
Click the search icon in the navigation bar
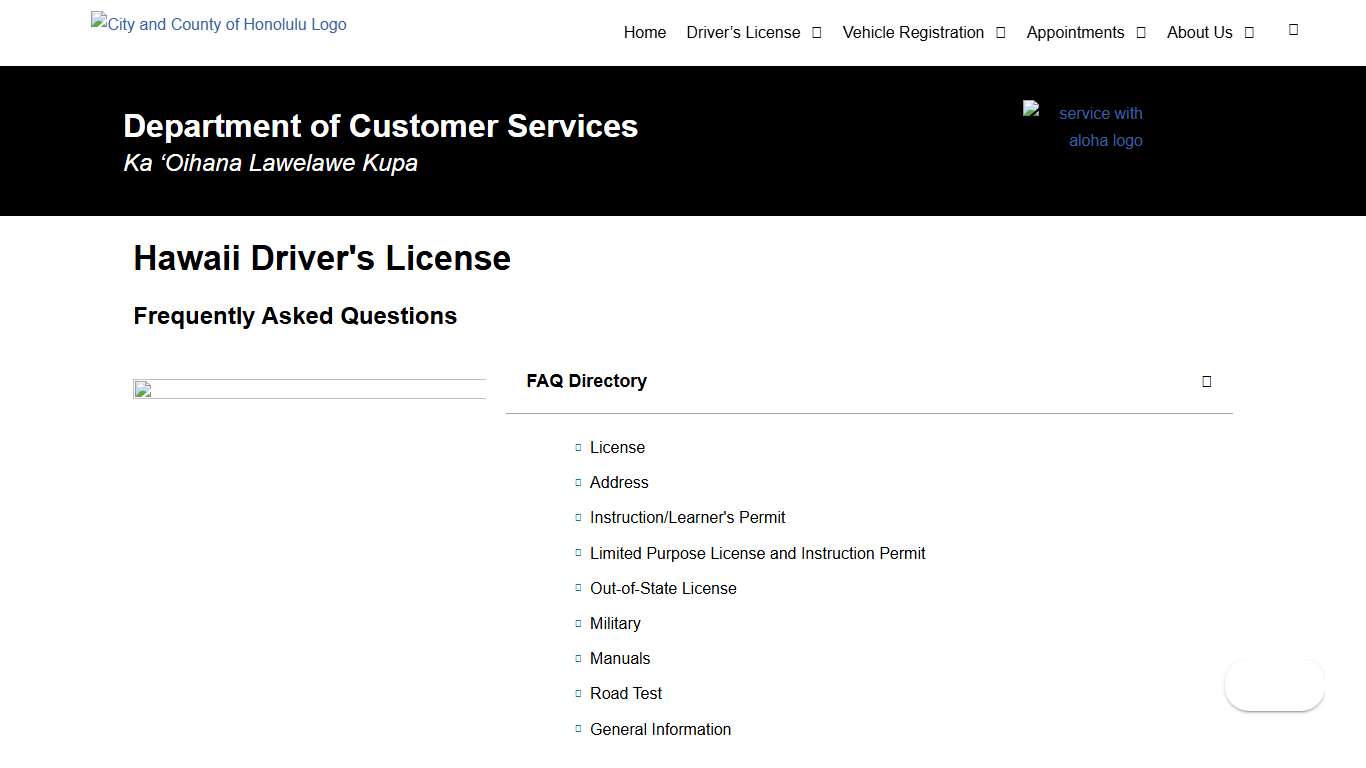pyautogui.click(x=1293, y=31)
